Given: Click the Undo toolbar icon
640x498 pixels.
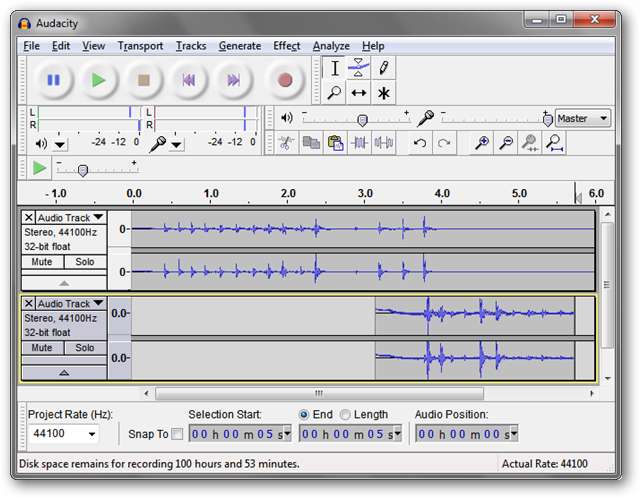Looking at the screenshot, I should click(x=420, y=143).
